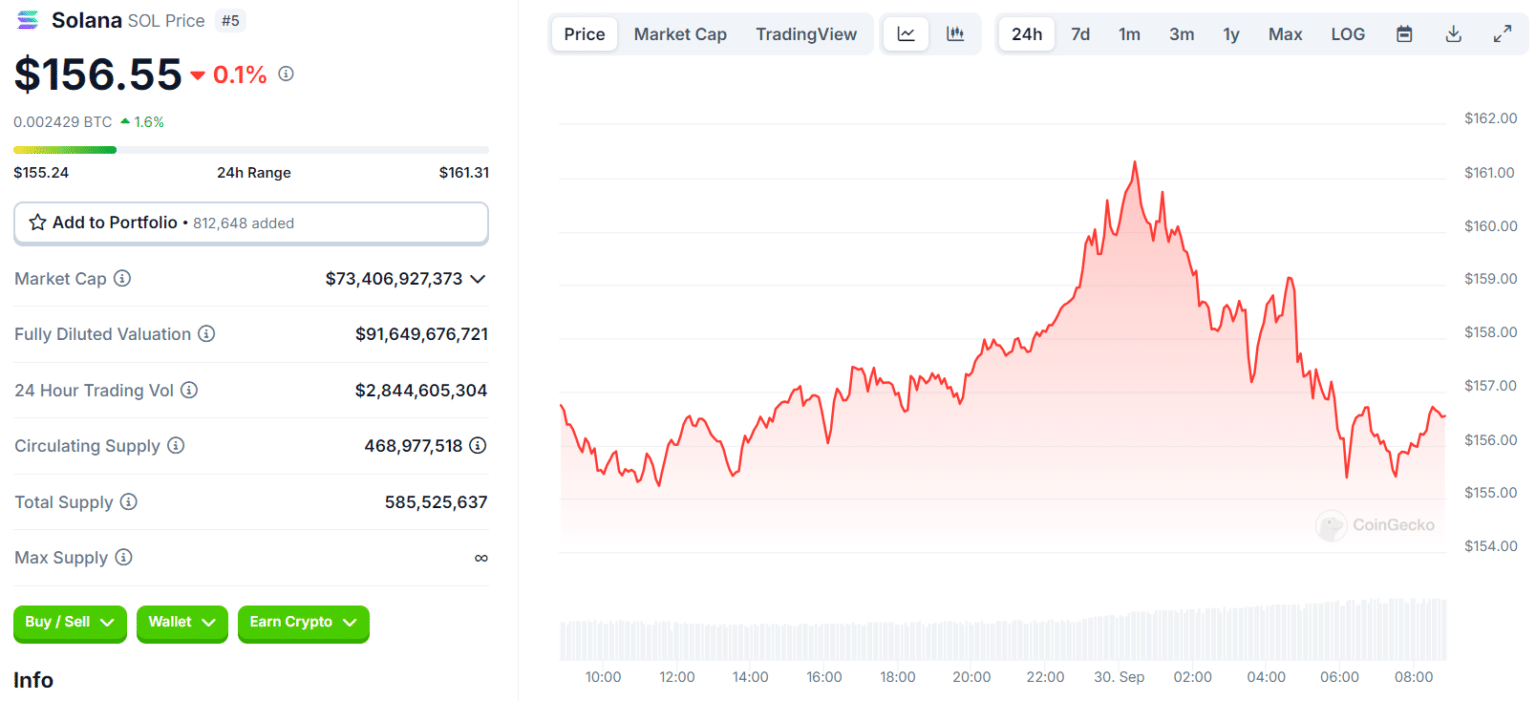Select the 1m time range
Screen dimensions: 1536x701
(1130, 34)
